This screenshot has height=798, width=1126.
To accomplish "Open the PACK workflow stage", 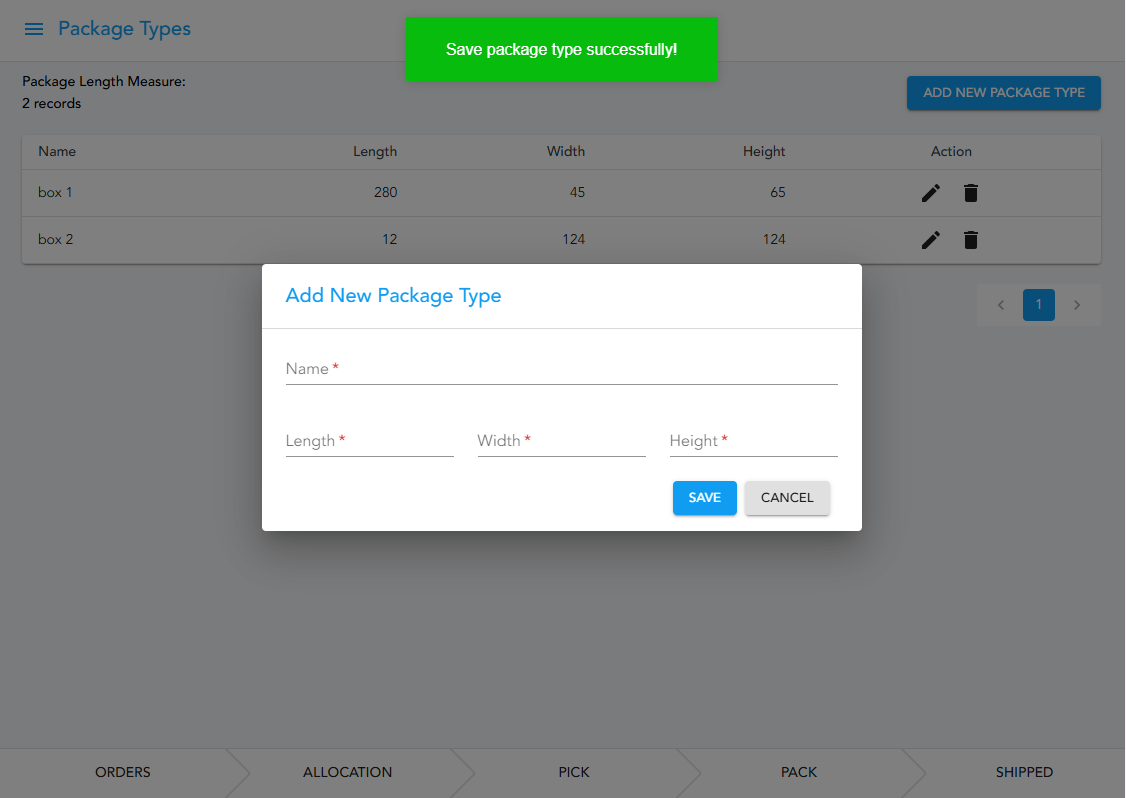I will tap(798, 772).
